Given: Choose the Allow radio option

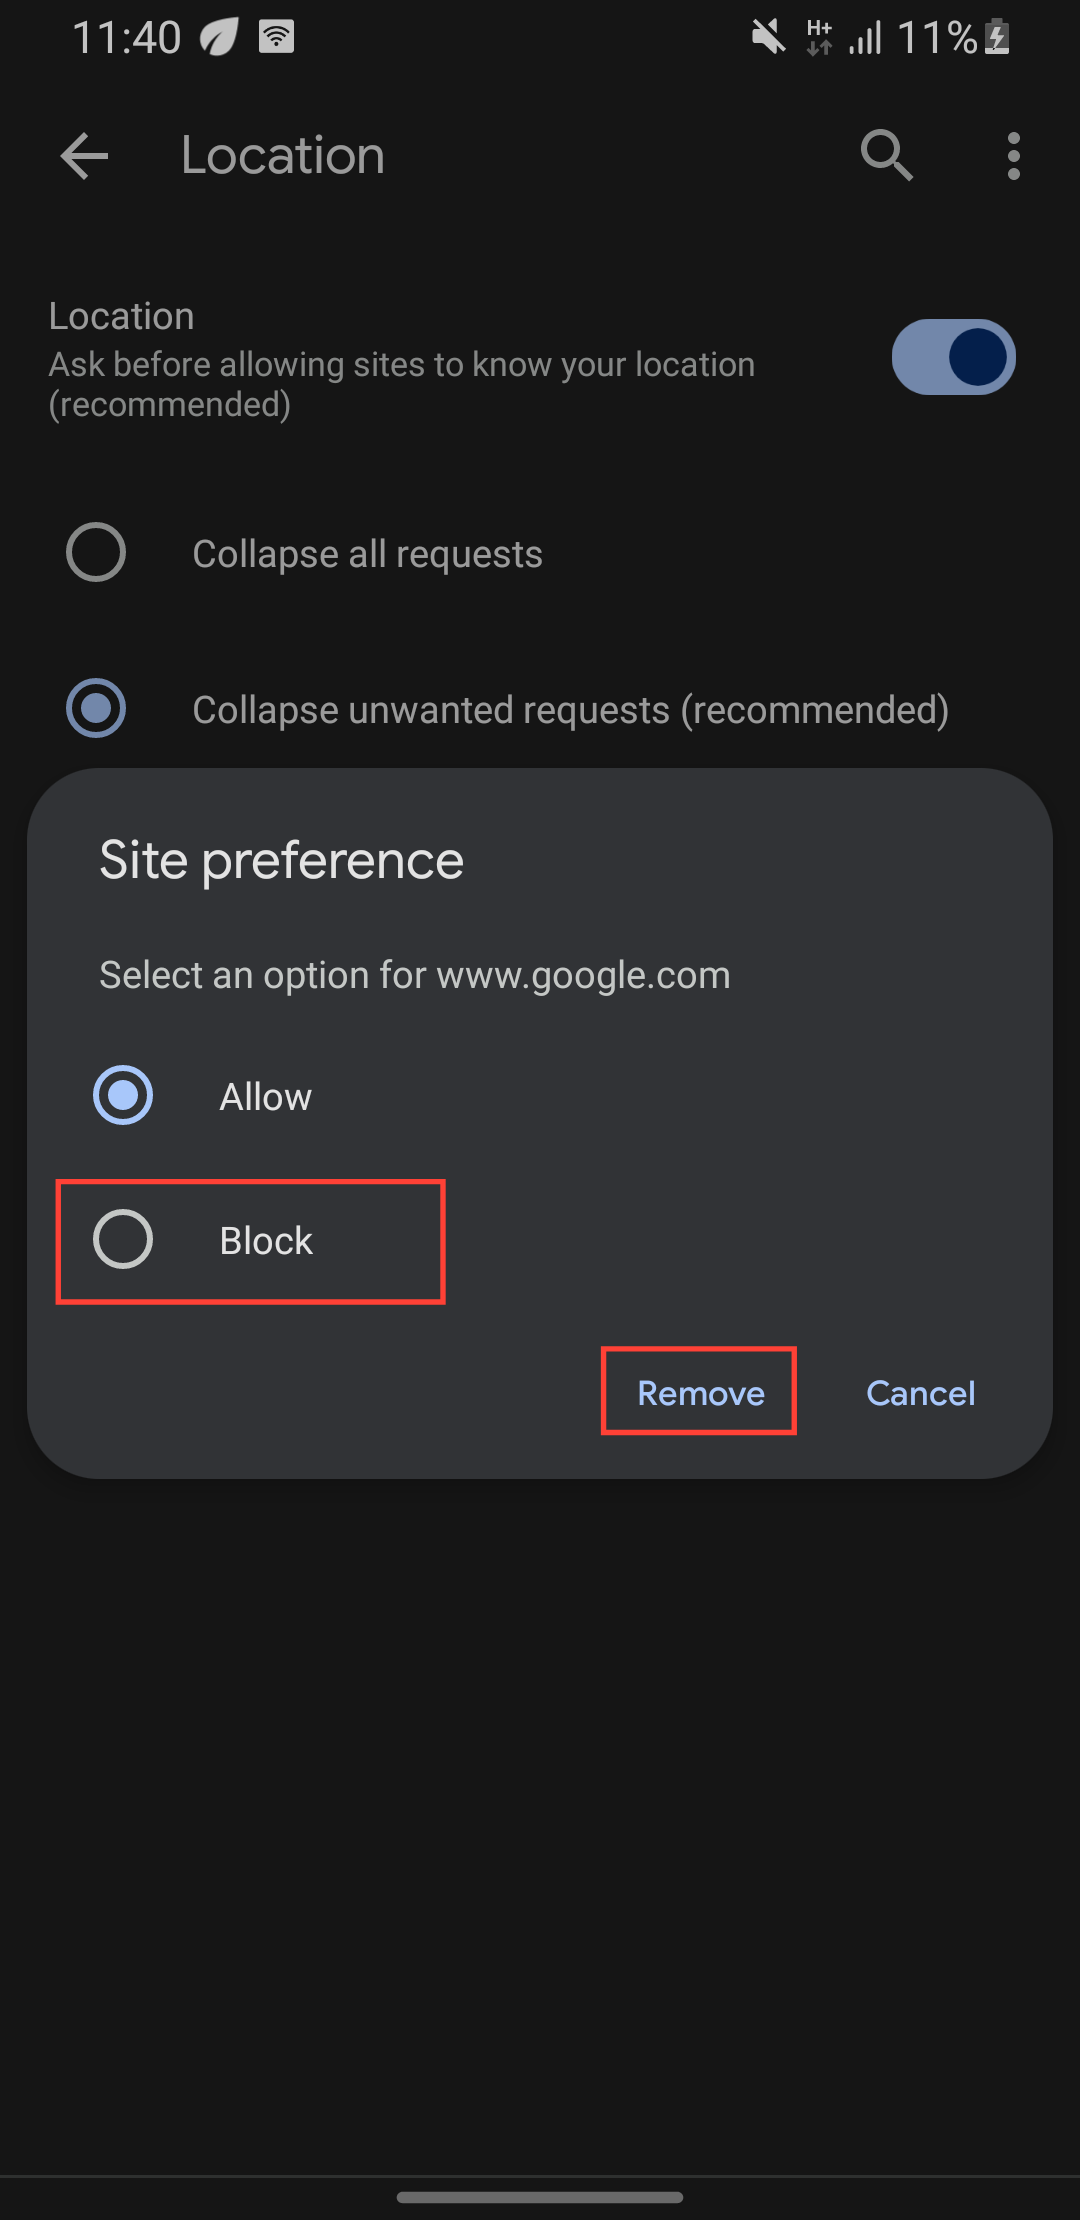Looking at the screenshot, I should tap(123, 1095).
